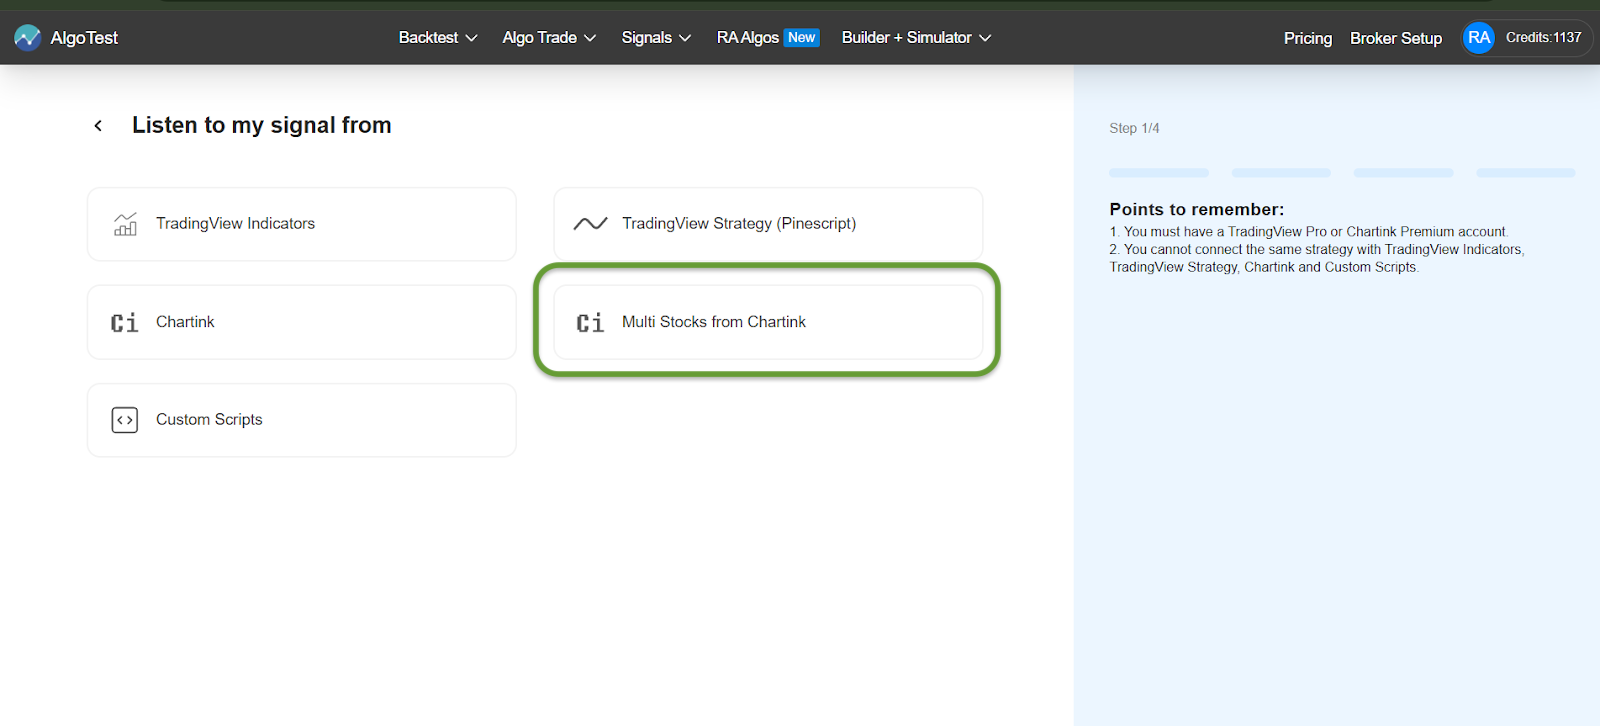Image resolution: width=1600 pixels, height=726 pixels.
Task: Click the third step progress bar segment
Action: click(x=1404, y=173)
